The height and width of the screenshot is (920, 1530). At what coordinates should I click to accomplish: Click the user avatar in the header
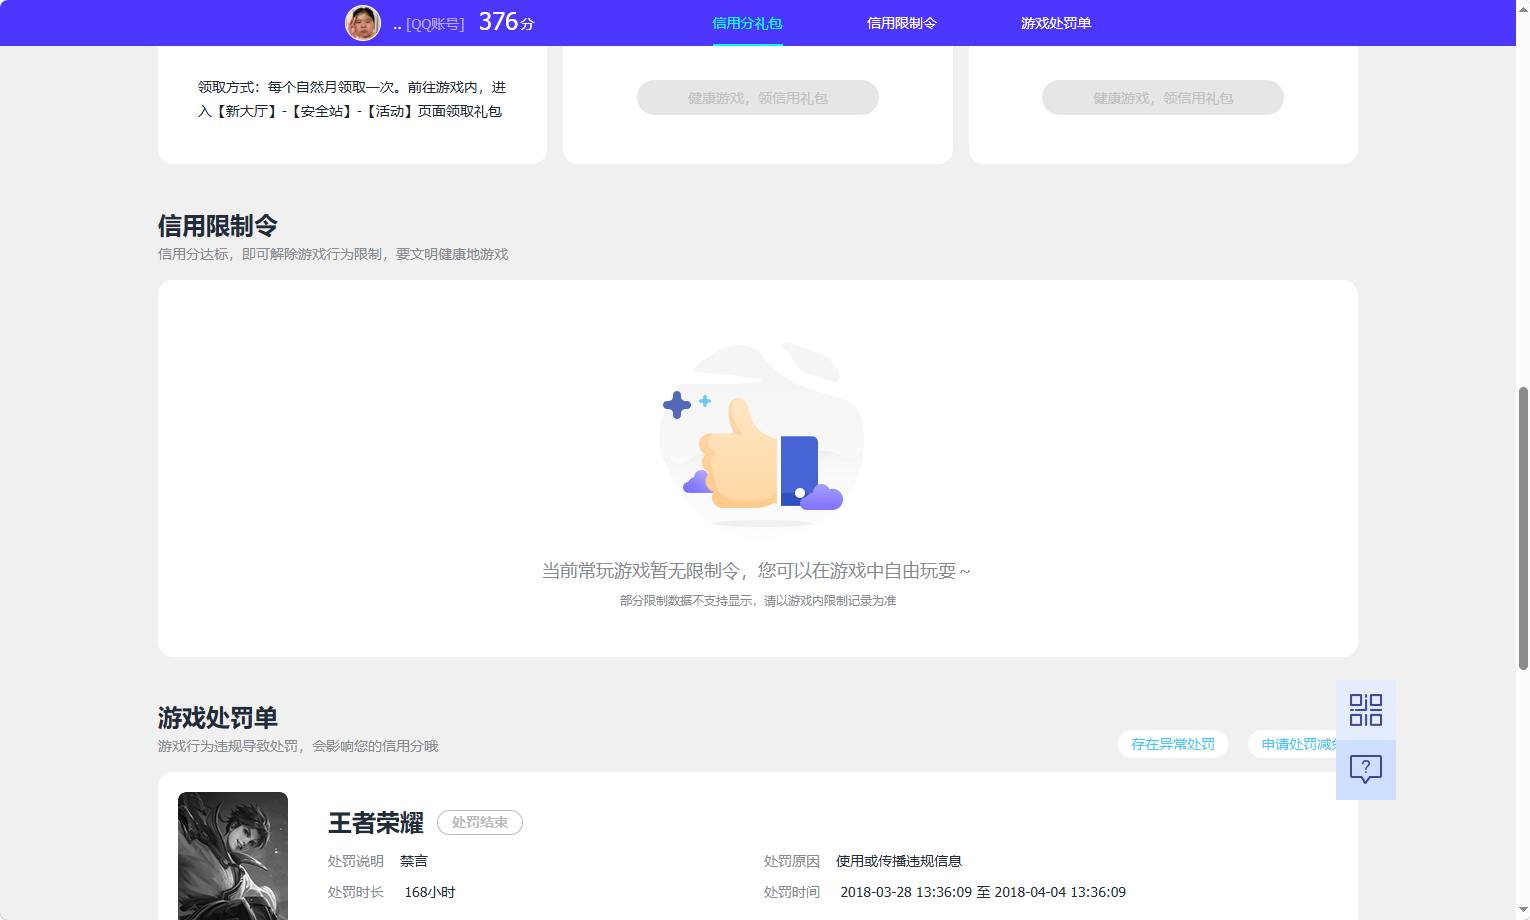pyautogui.click(x=363, y=23)
